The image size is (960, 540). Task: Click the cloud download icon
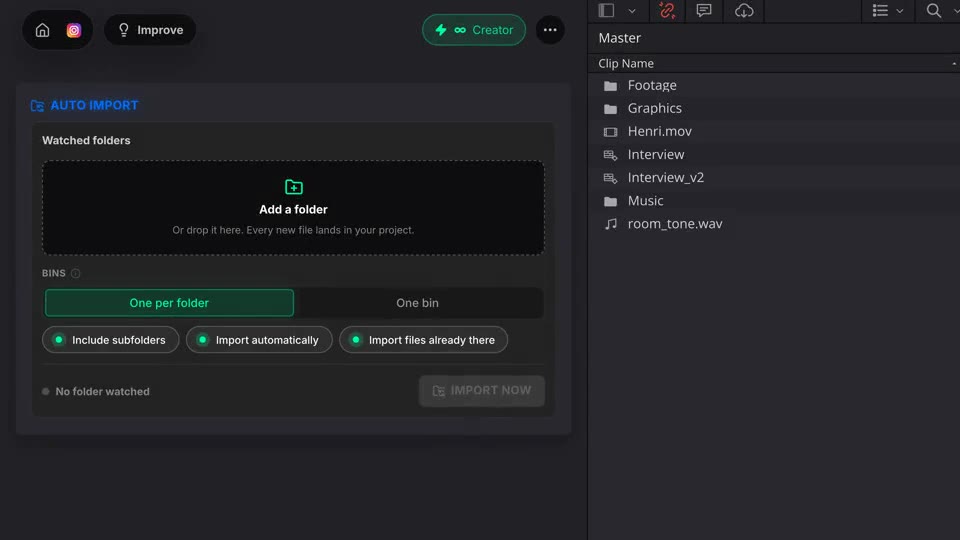click(x=744, y=10)
